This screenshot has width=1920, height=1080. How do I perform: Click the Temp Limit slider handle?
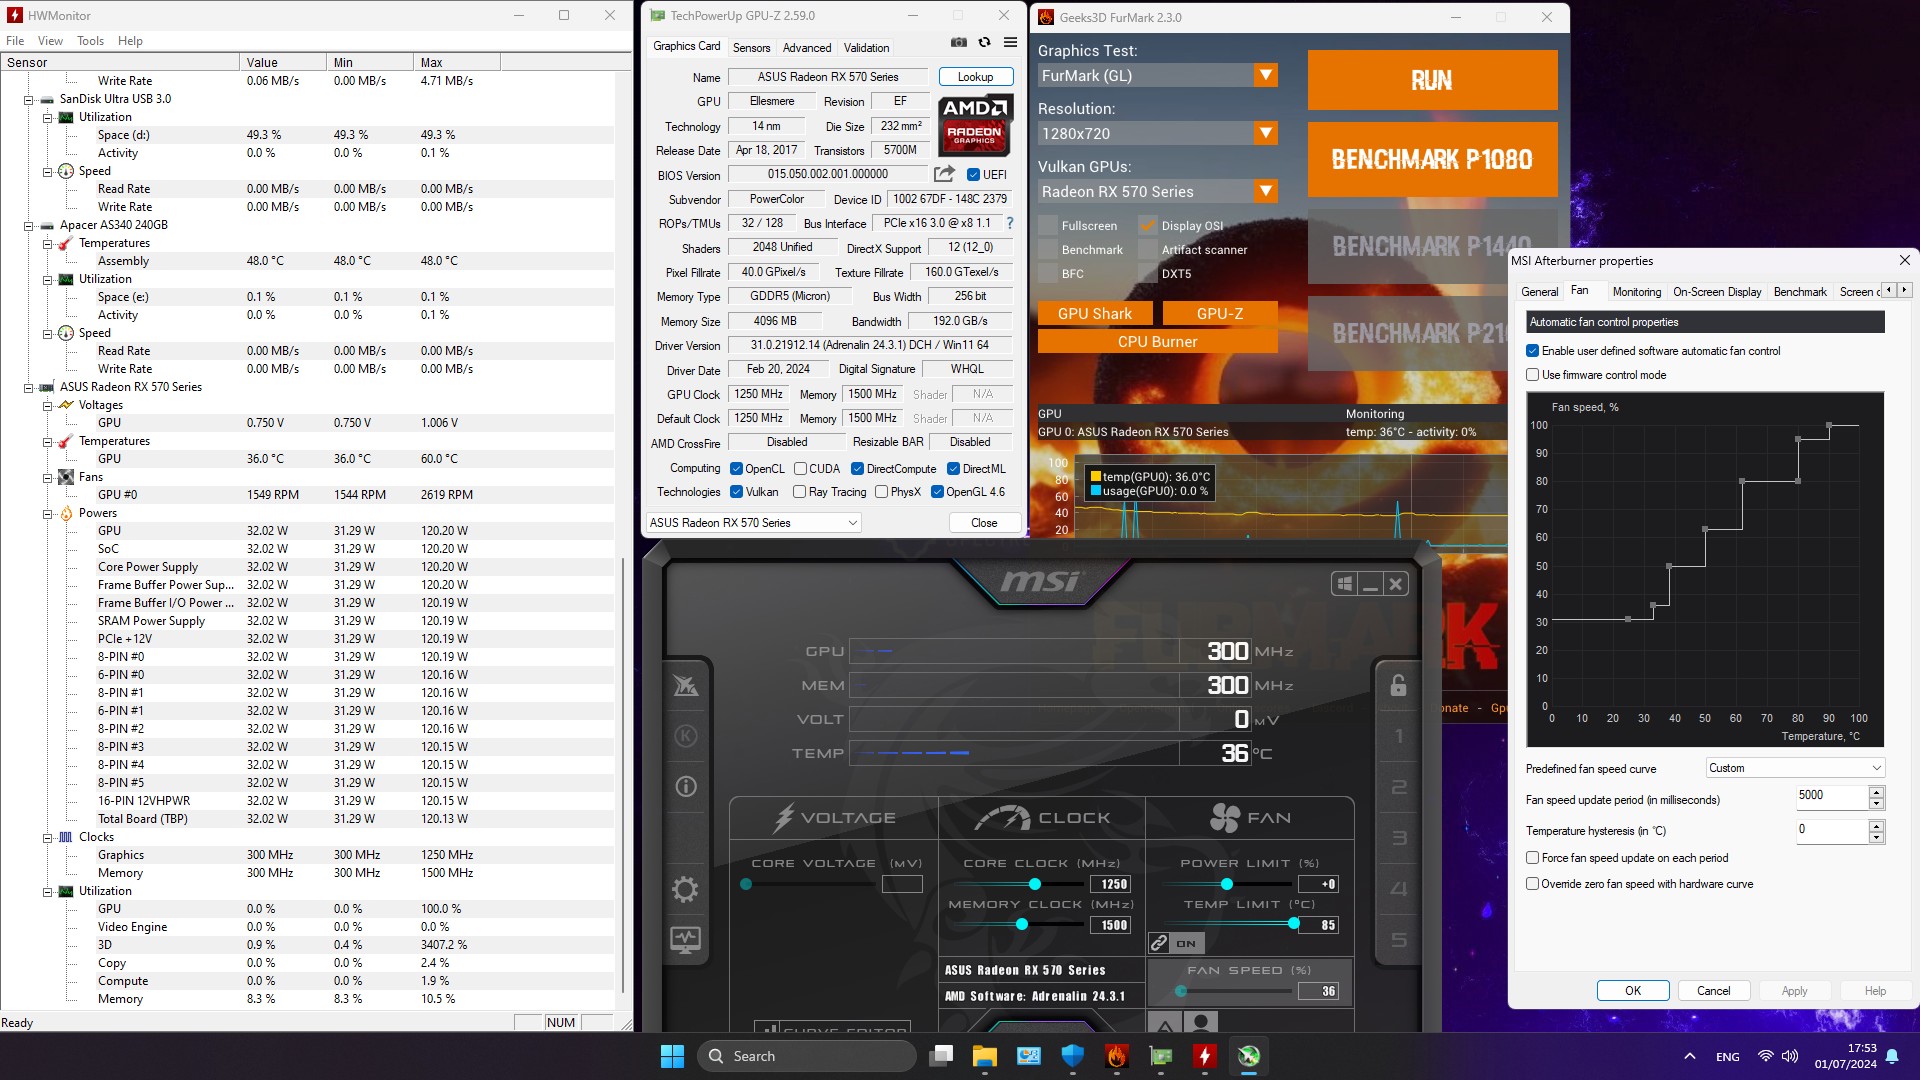tap(1294, 923)
